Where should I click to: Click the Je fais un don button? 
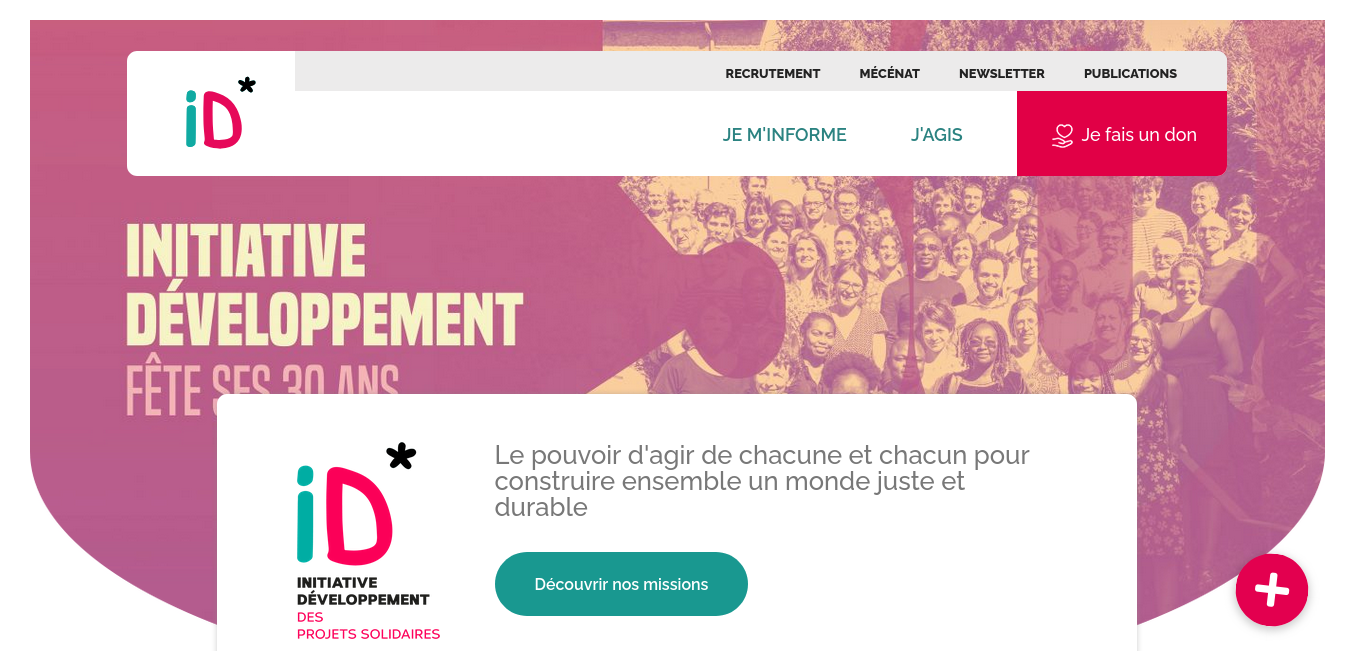[1122, 134]
